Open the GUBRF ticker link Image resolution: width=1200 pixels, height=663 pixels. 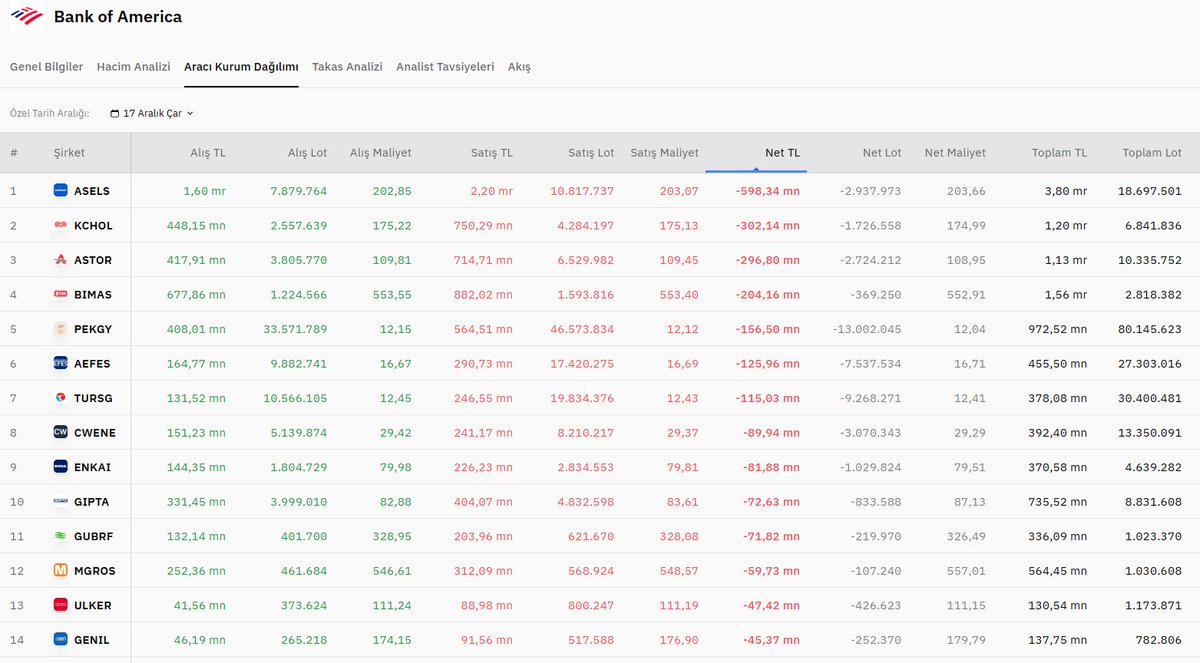click(94, 536)
